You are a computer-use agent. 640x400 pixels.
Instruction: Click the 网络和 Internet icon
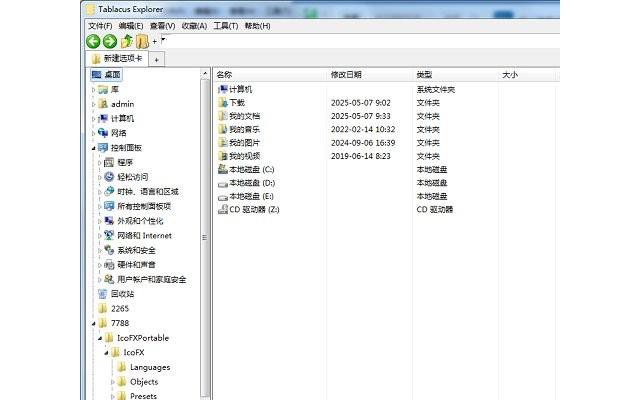coord(109,236)
